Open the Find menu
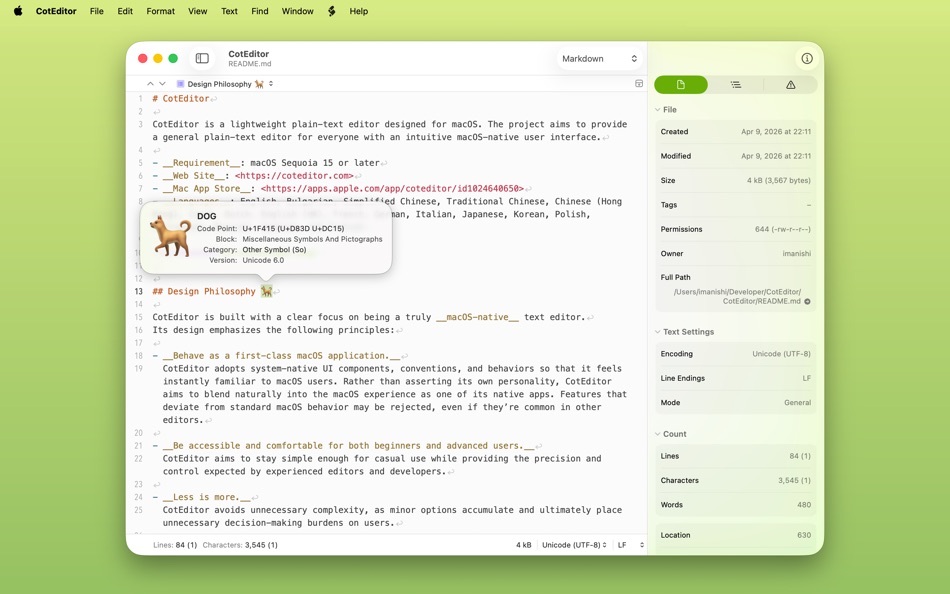The width and height of the screenshot is (950, 594). (260, 11)
